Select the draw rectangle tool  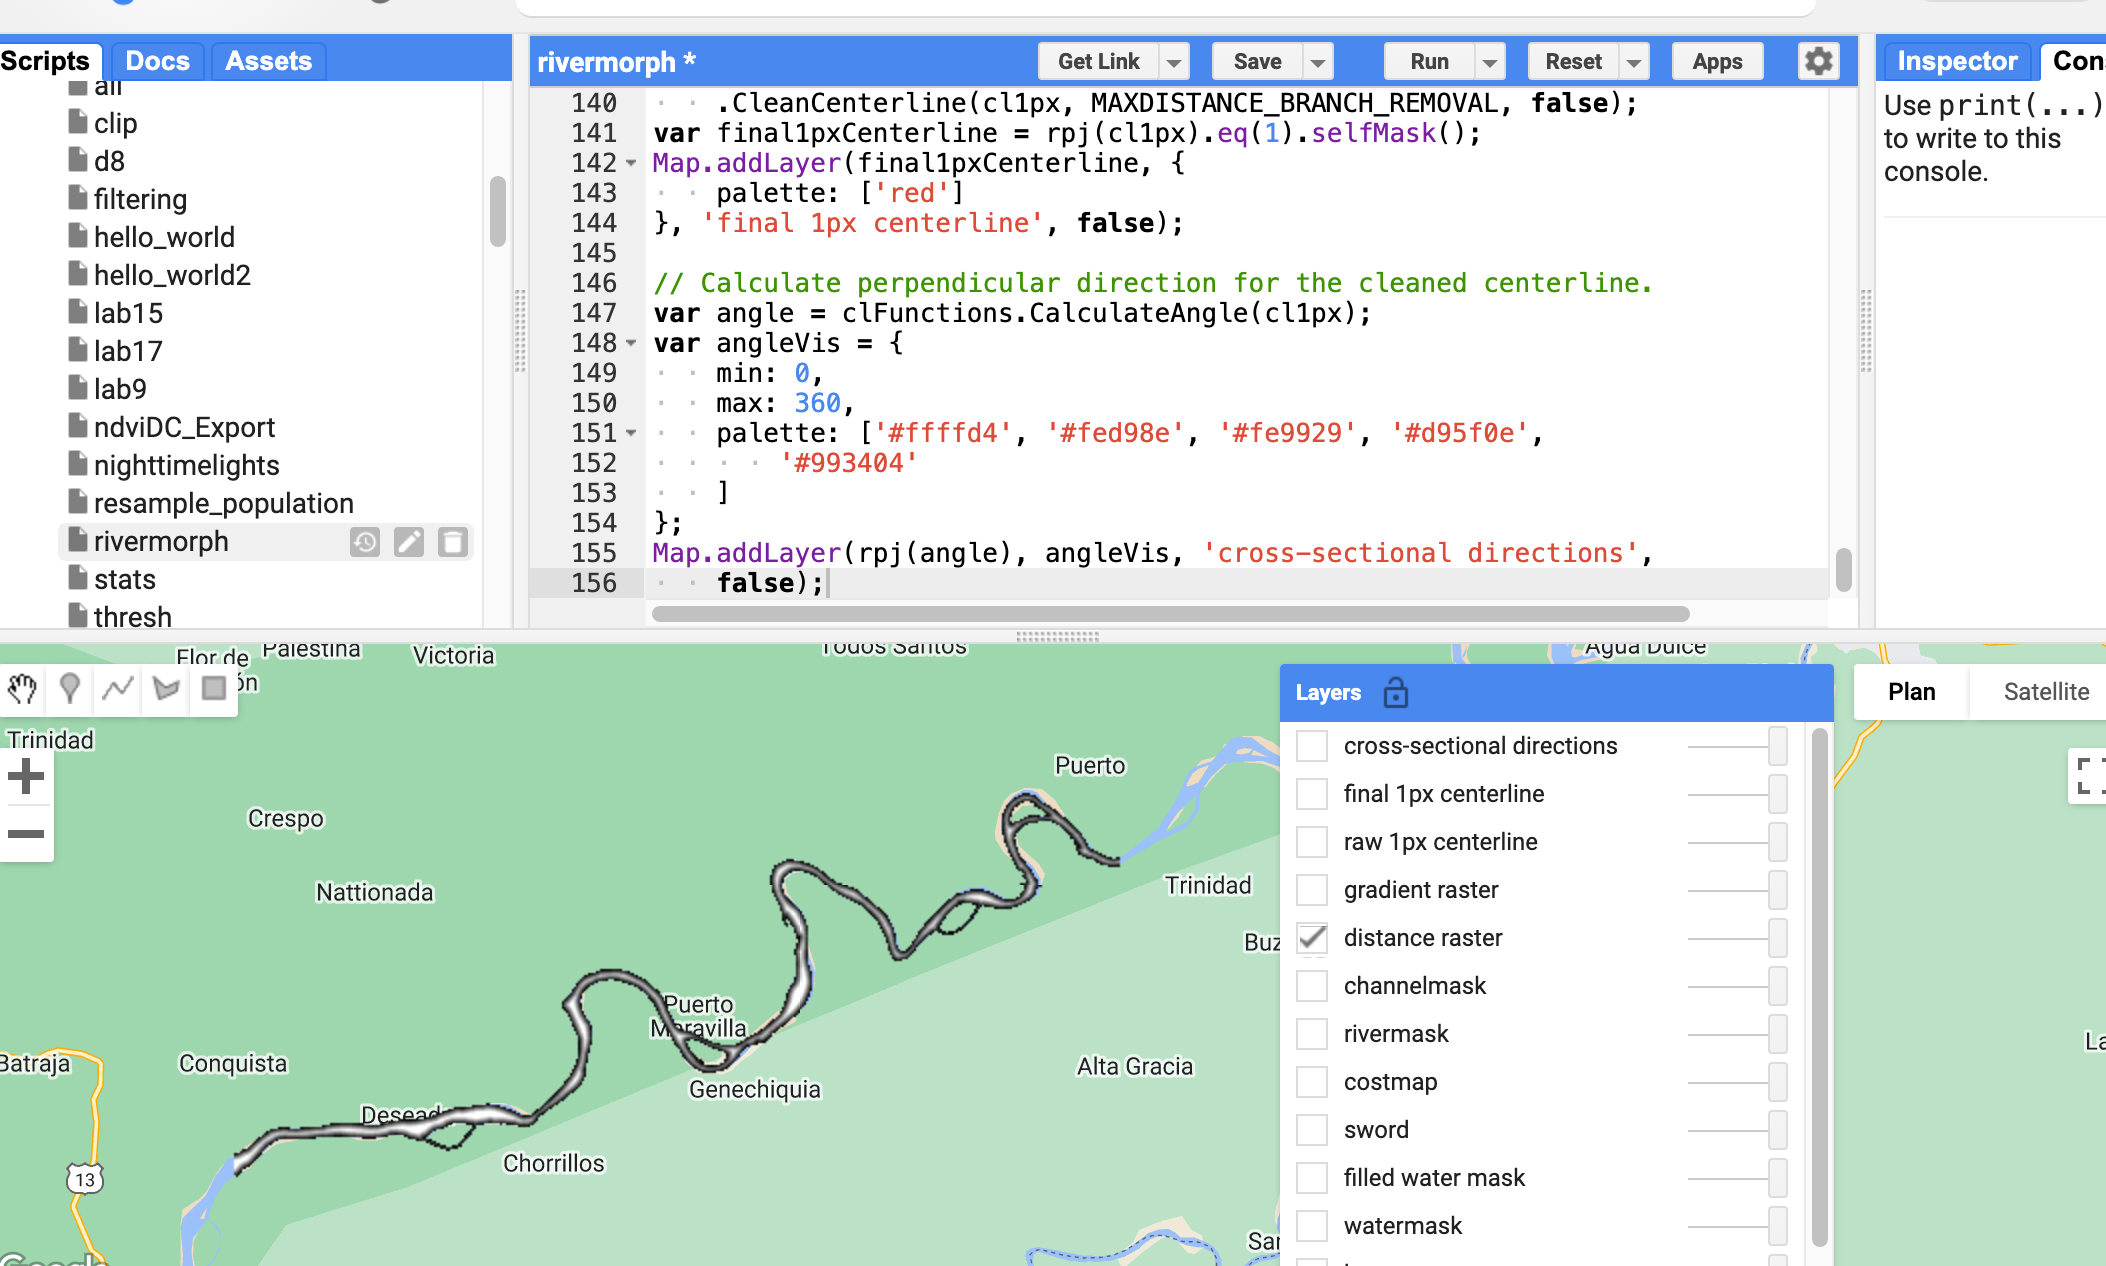pos(213,688)
